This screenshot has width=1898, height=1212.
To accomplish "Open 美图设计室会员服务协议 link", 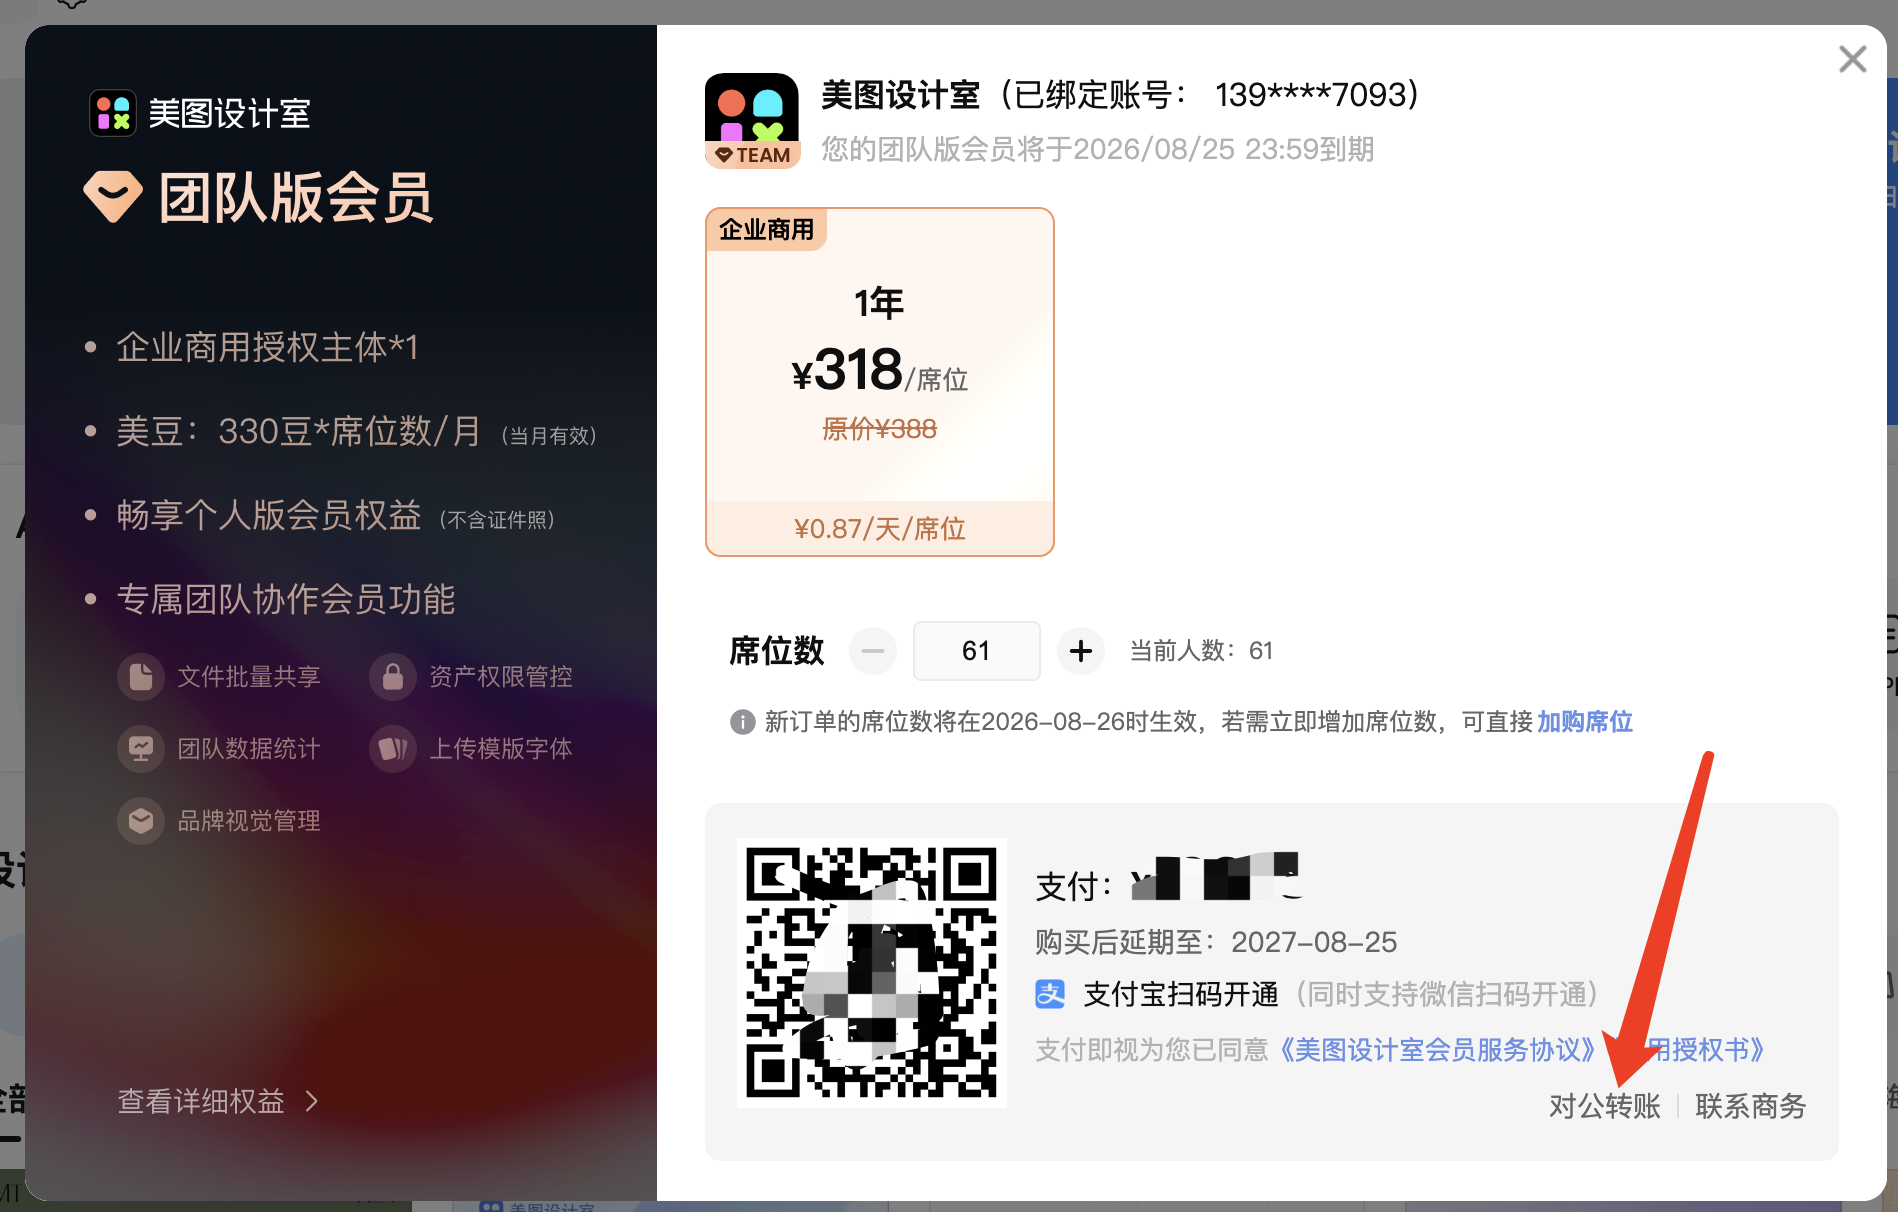I will click(x=1437, y=1050).
